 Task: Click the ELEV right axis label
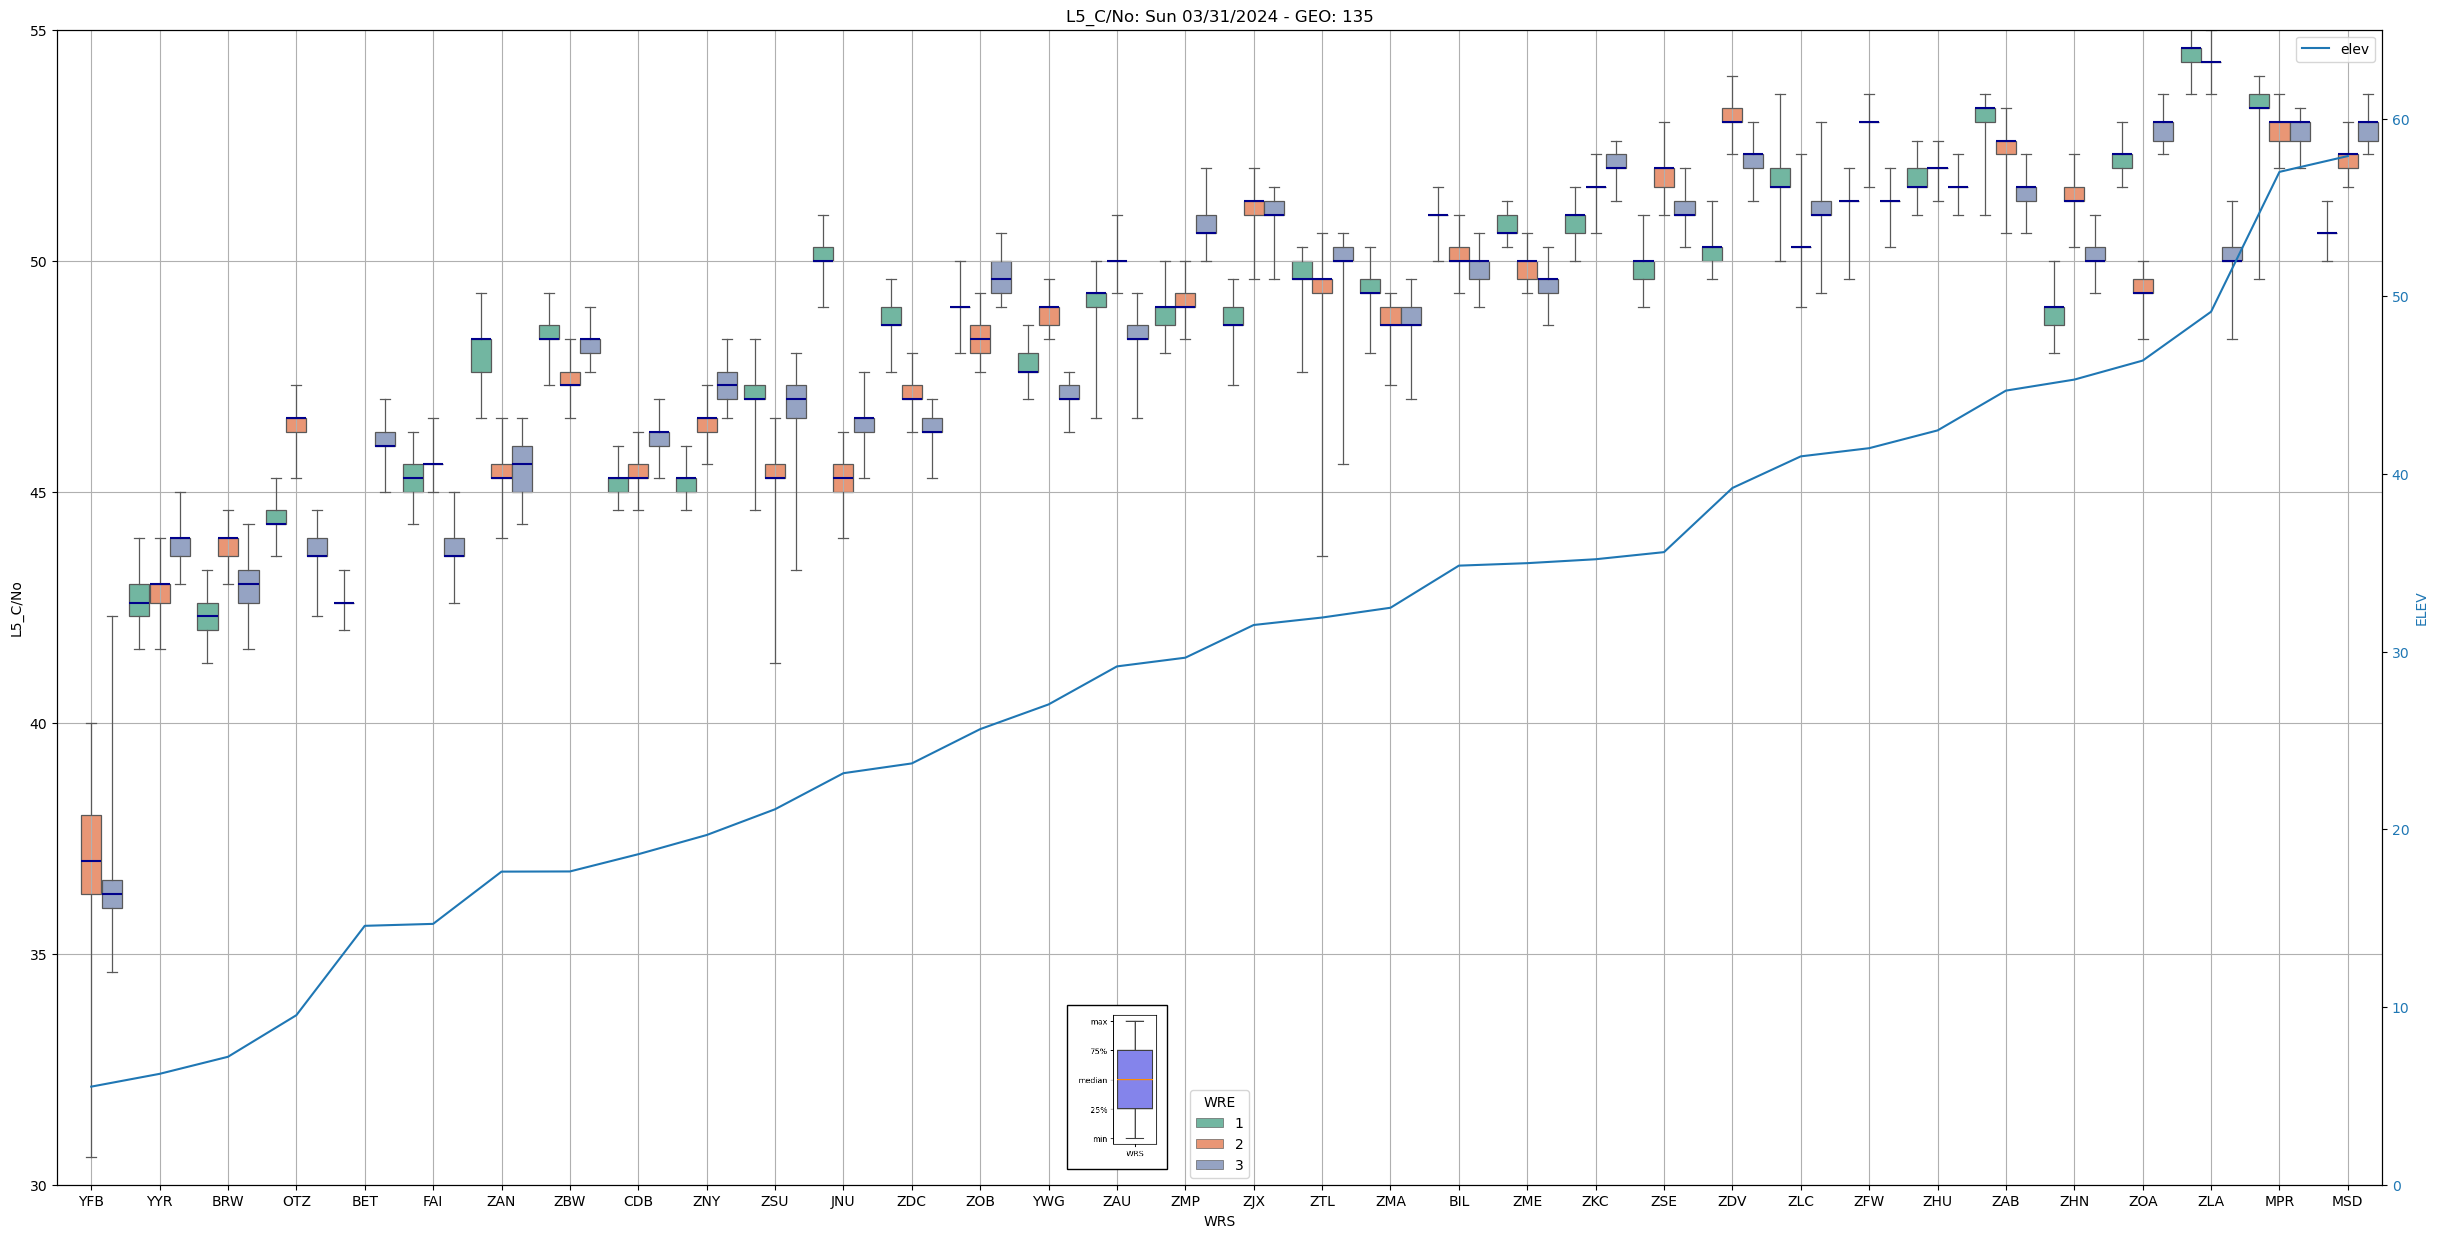tap(2421, 609)
